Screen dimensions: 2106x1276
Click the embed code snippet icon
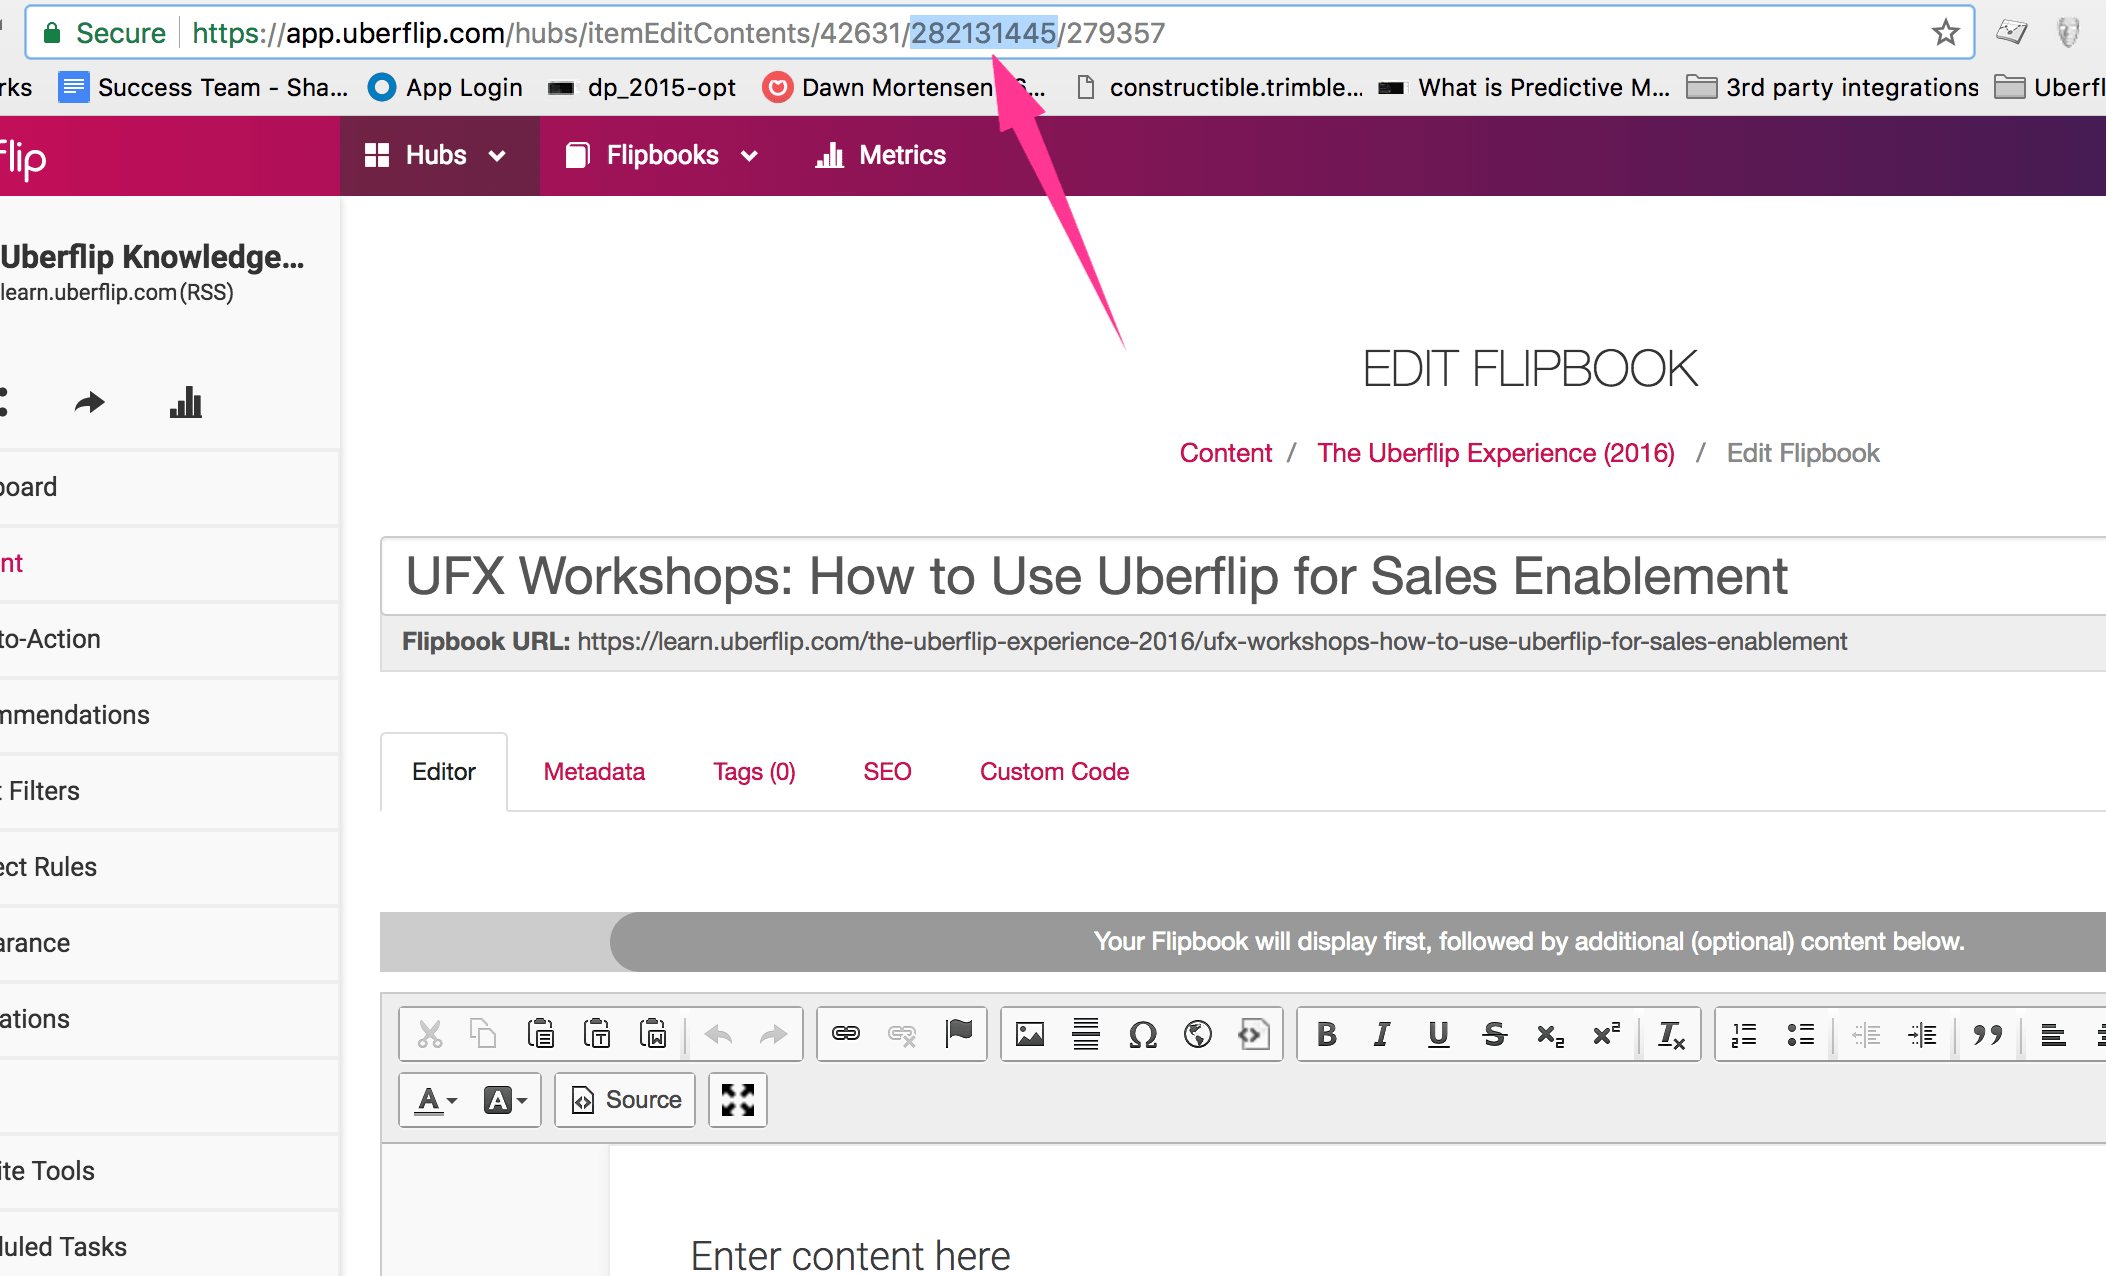1254,1034
